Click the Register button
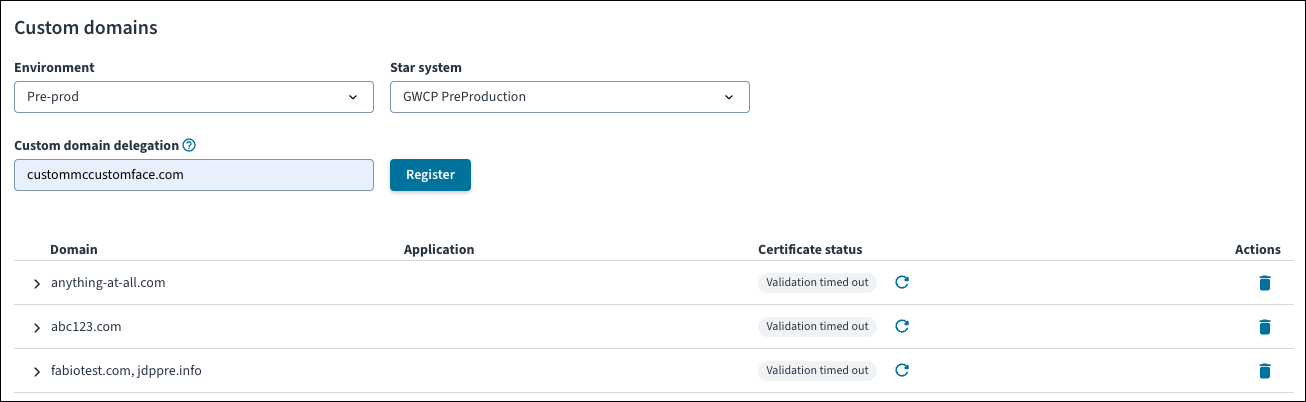Image resolution: width=1306 pixels, height=402 pixels. (x=430, y=175)
